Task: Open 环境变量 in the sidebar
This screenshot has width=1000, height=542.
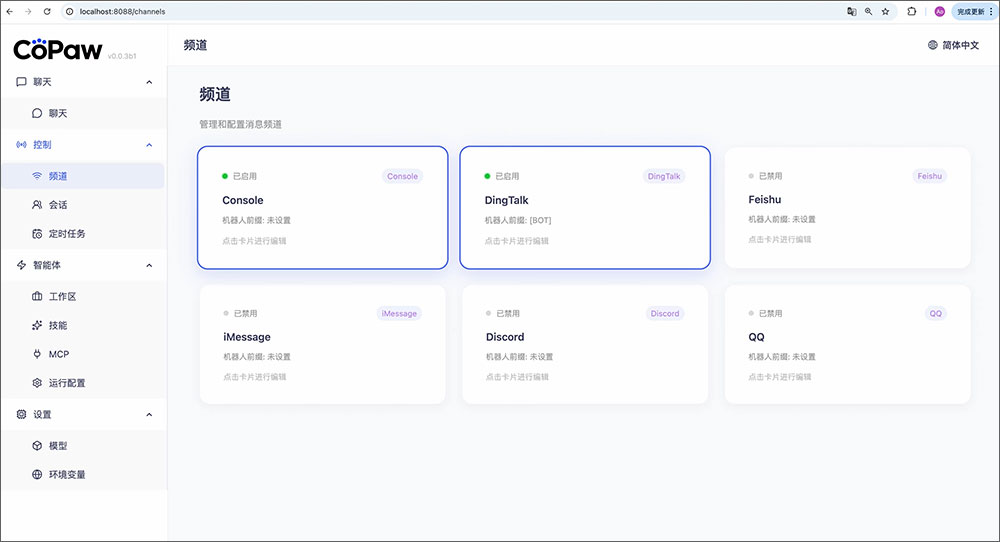Action: (x=83, y=474)
